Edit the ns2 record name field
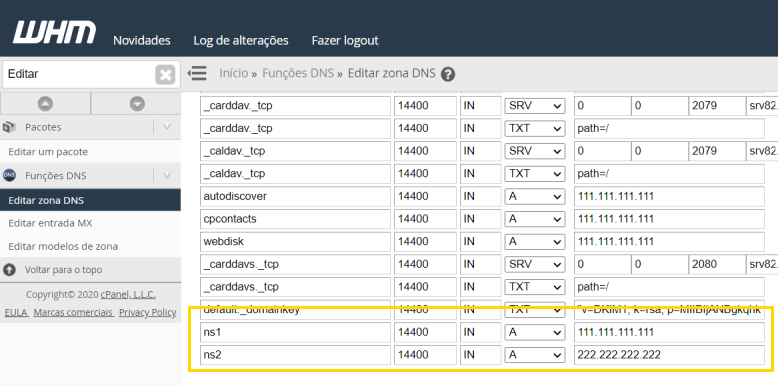This screenshot has width=778, height=386. click(x=295, y=355)
